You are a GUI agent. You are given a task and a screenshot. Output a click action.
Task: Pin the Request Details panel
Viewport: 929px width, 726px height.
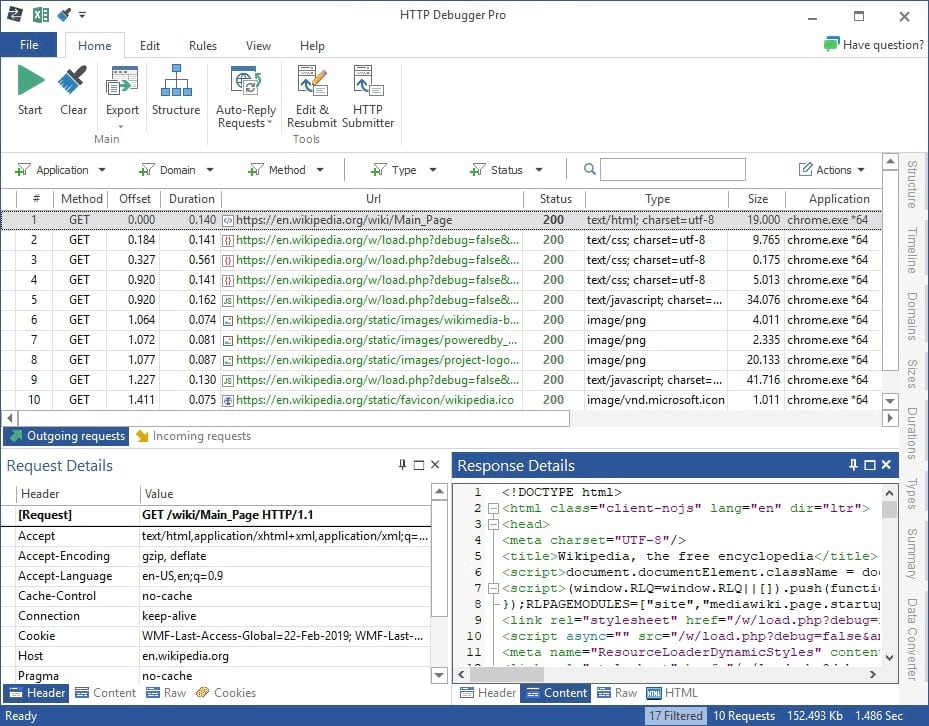point(403,465)
